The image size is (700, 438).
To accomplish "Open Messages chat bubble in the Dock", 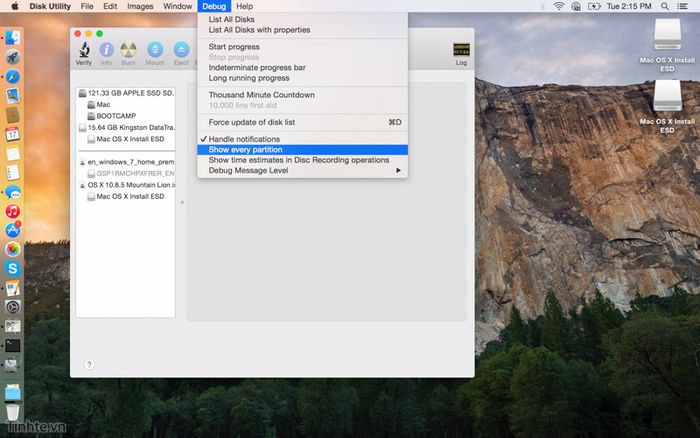I will click(12, 192).
